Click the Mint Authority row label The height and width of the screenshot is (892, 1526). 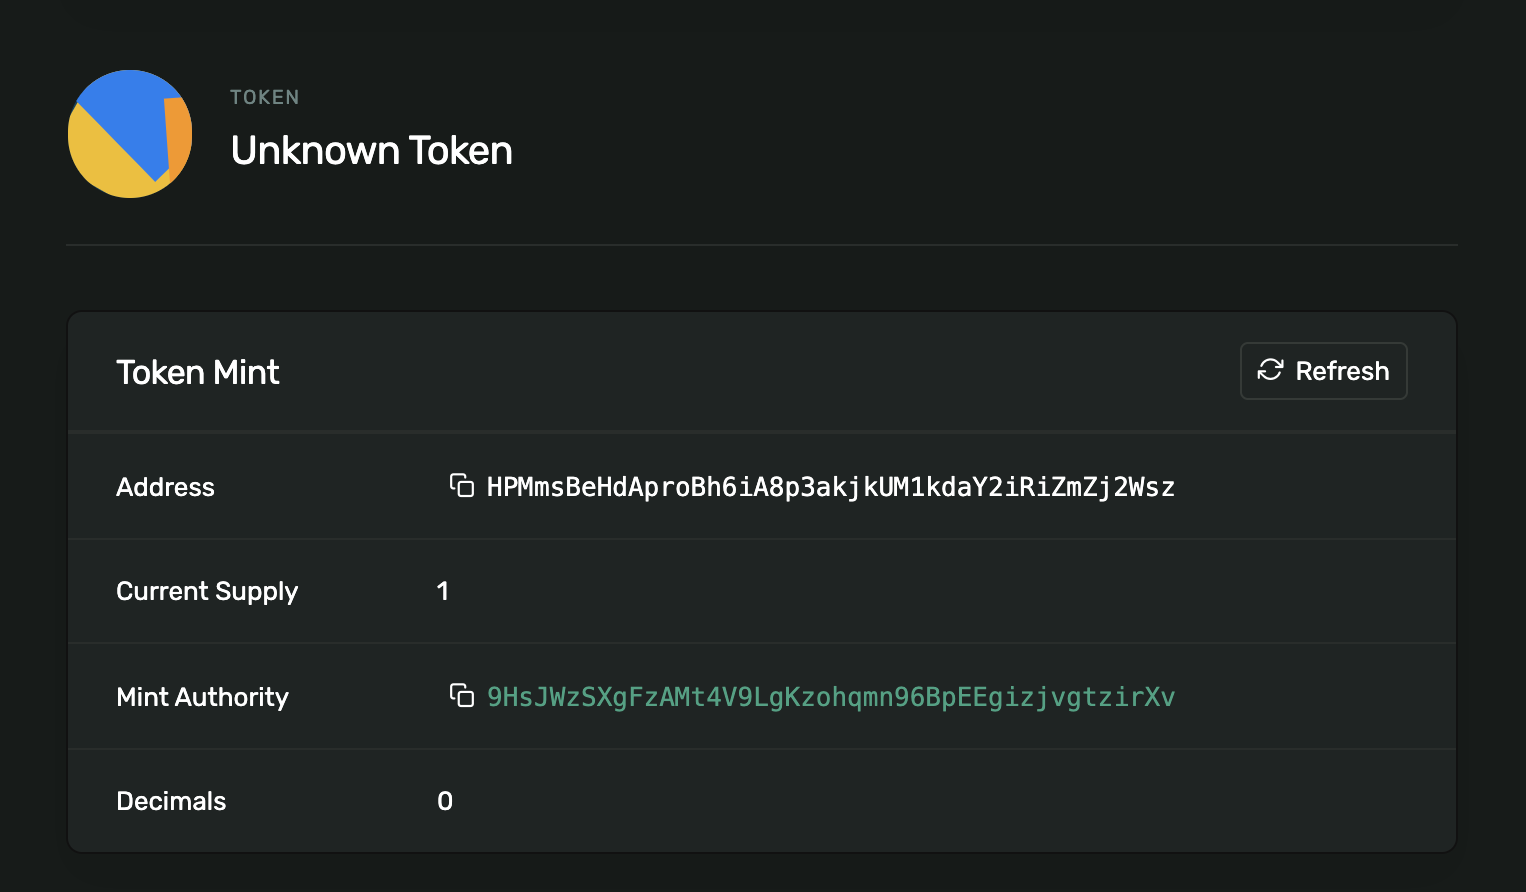[202, 697]
